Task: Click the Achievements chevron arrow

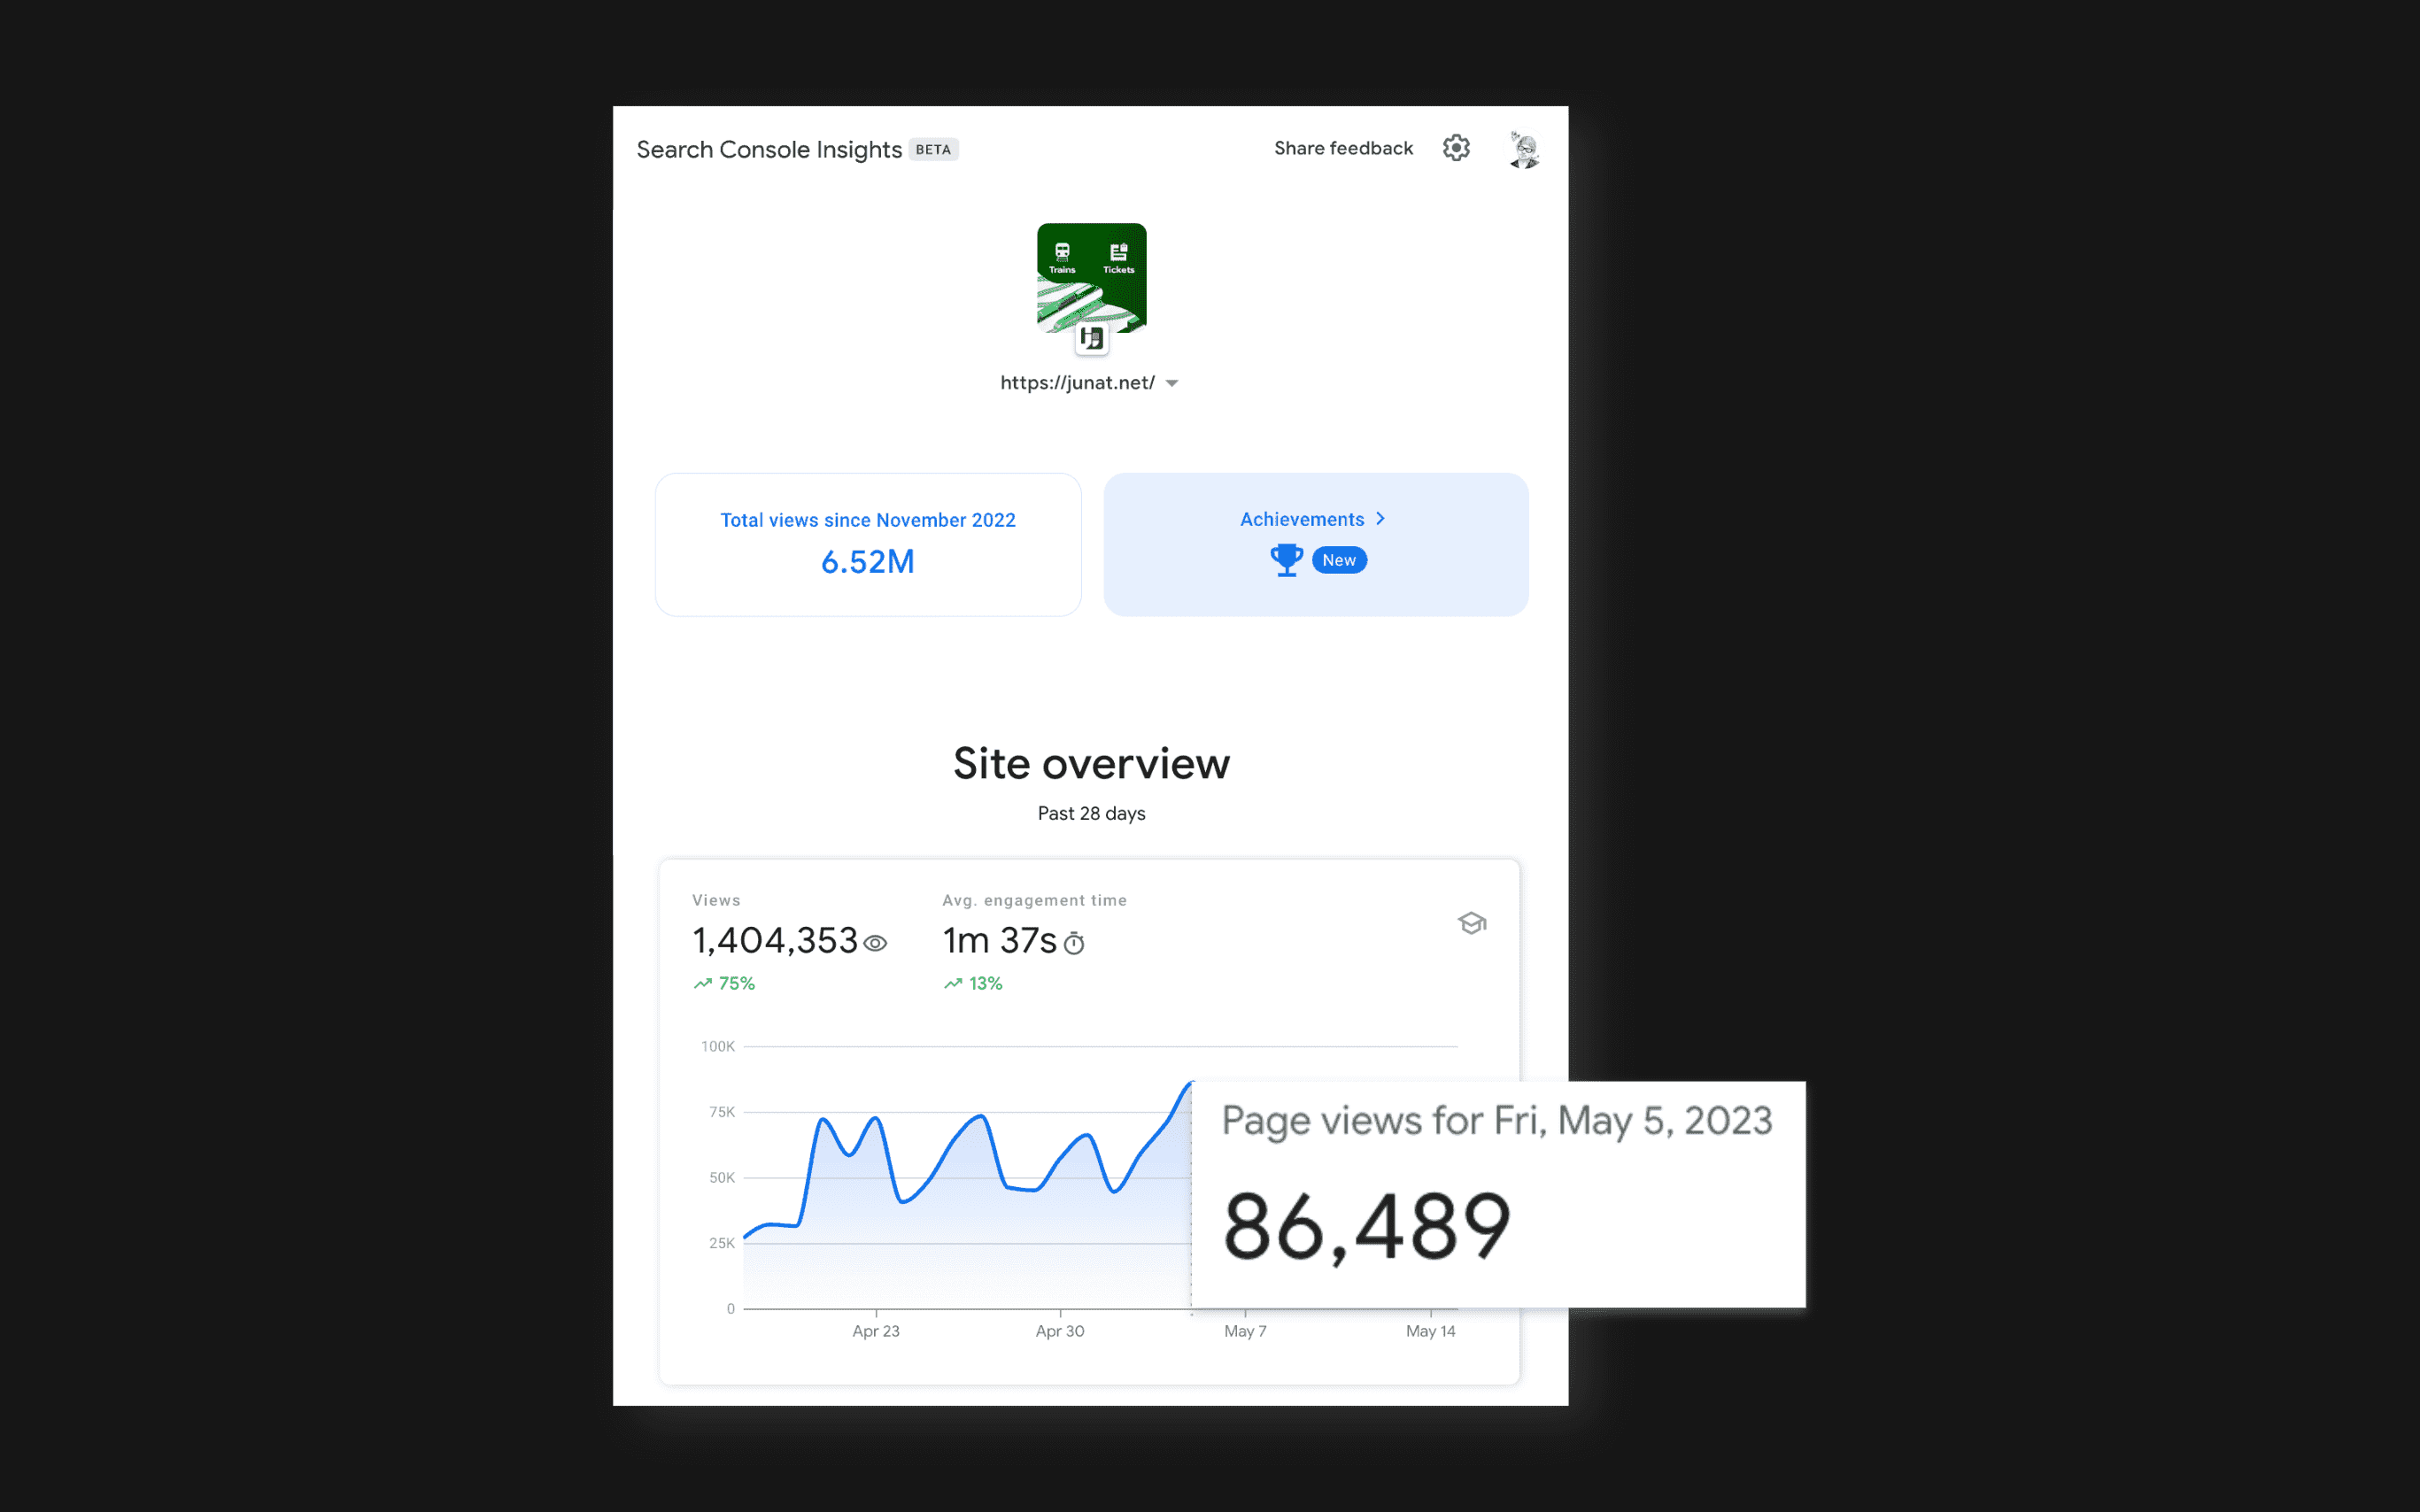Action: (x=1380, y=518)
